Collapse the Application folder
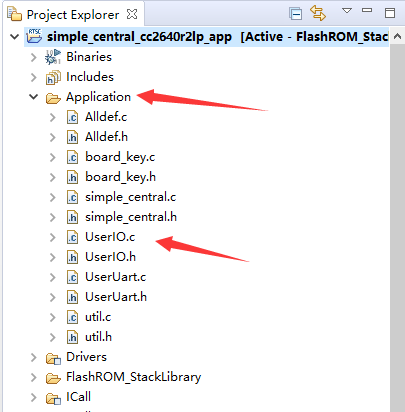This screenshot has width=405, height=412. (34, 97)
